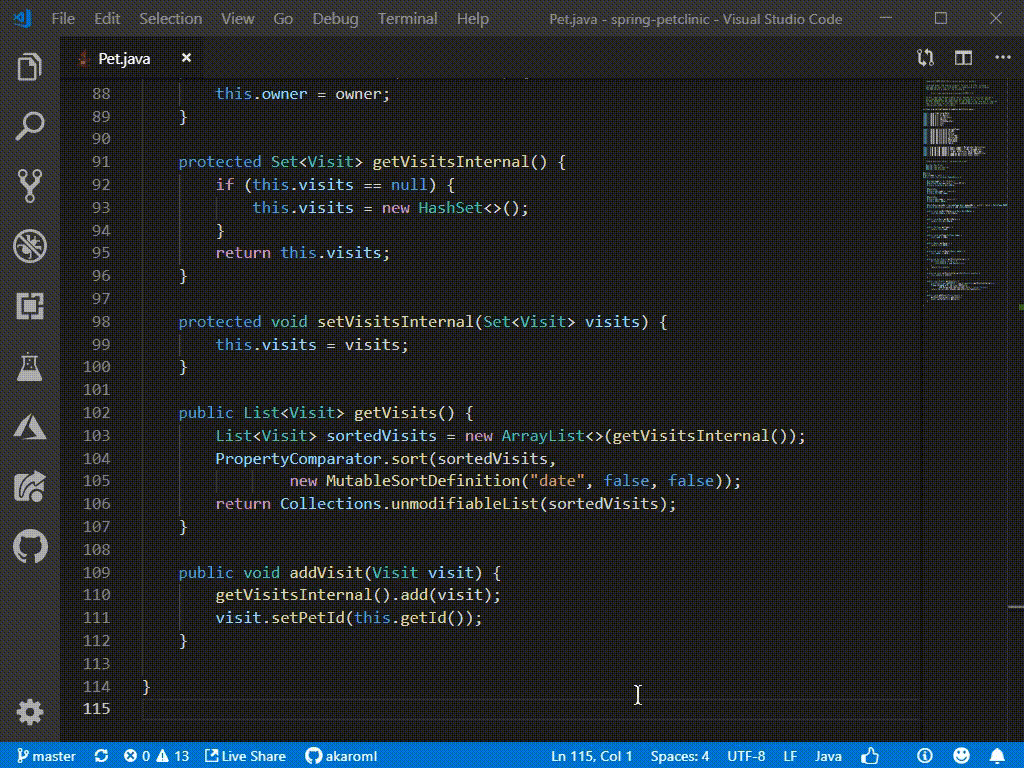Click the Manage gear icon

pyautogui.click(x=30, y=712)
